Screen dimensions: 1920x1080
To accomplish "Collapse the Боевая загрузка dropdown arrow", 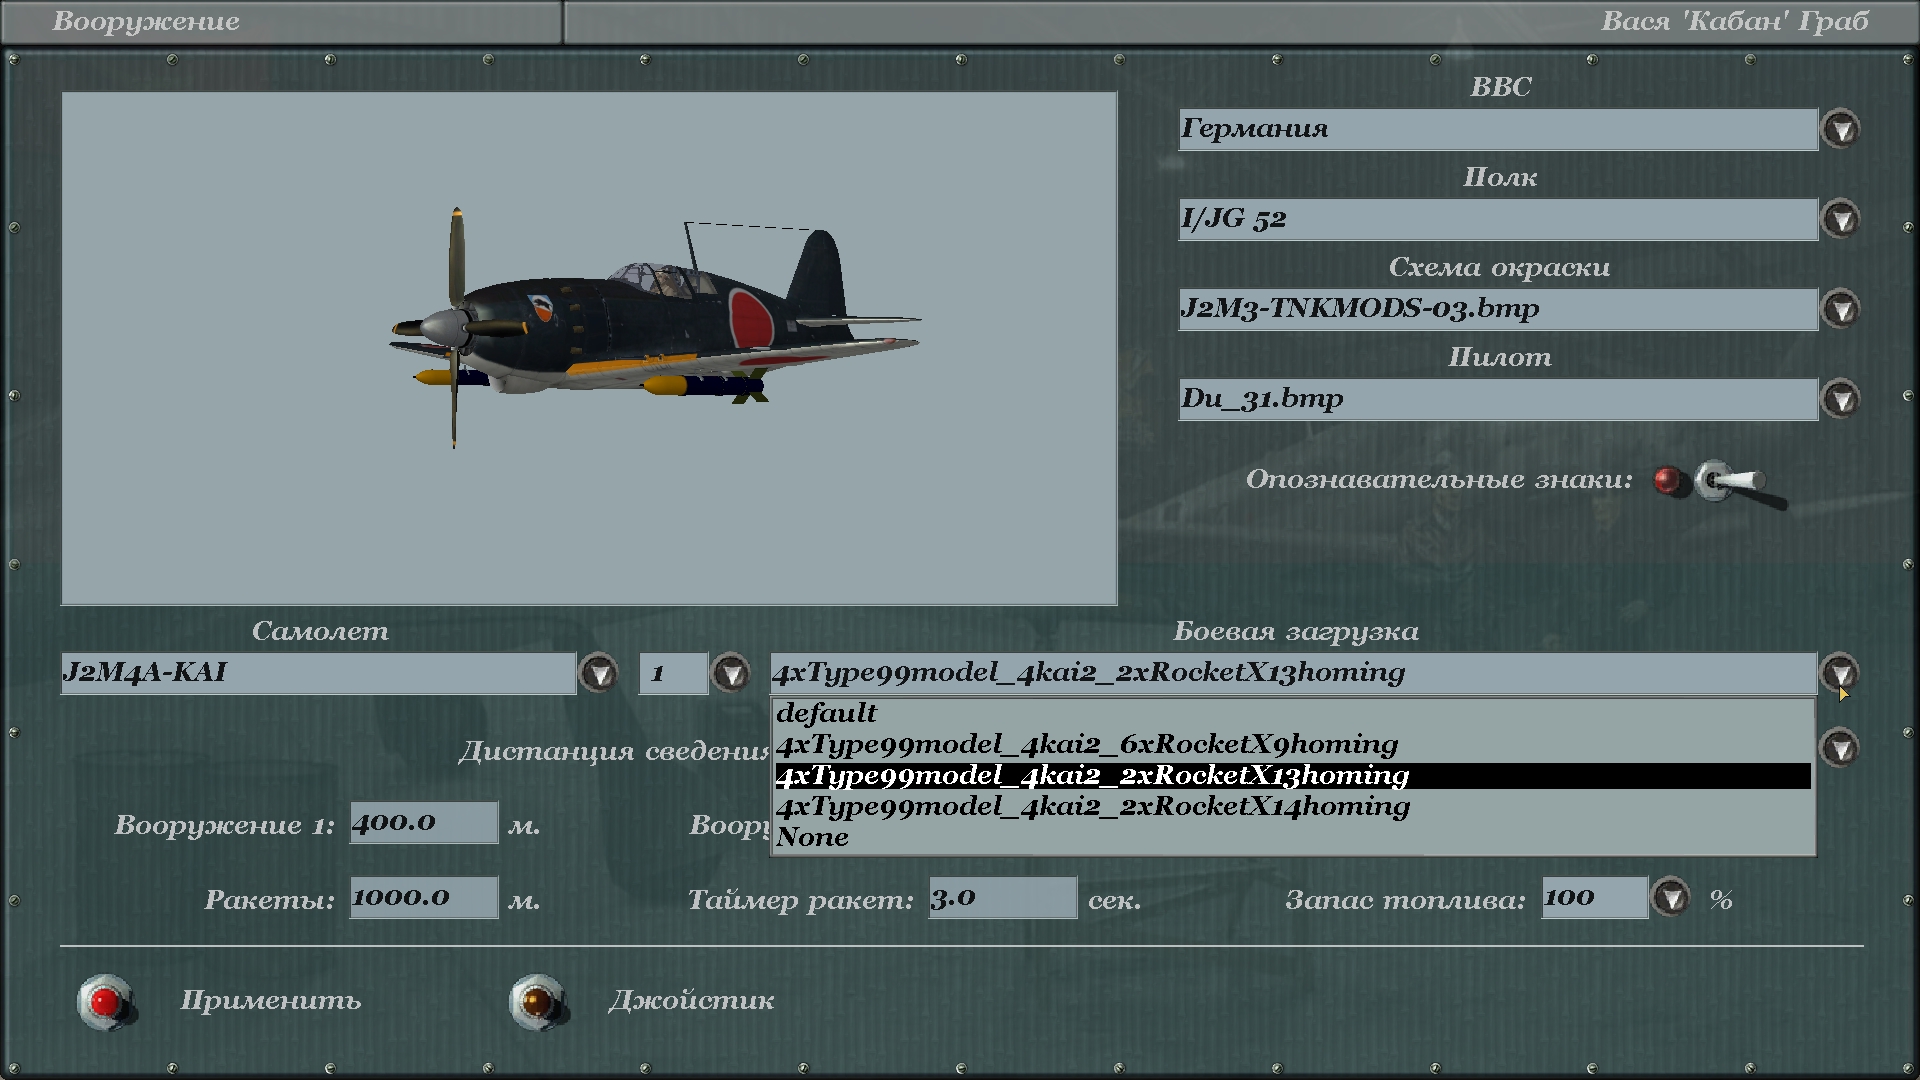I will pos(1840,673).
